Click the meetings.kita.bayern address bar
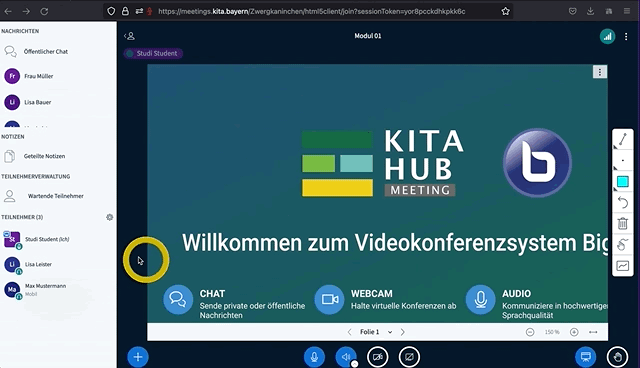This screenshot has height=368, width=640. (x=311, y=11)
